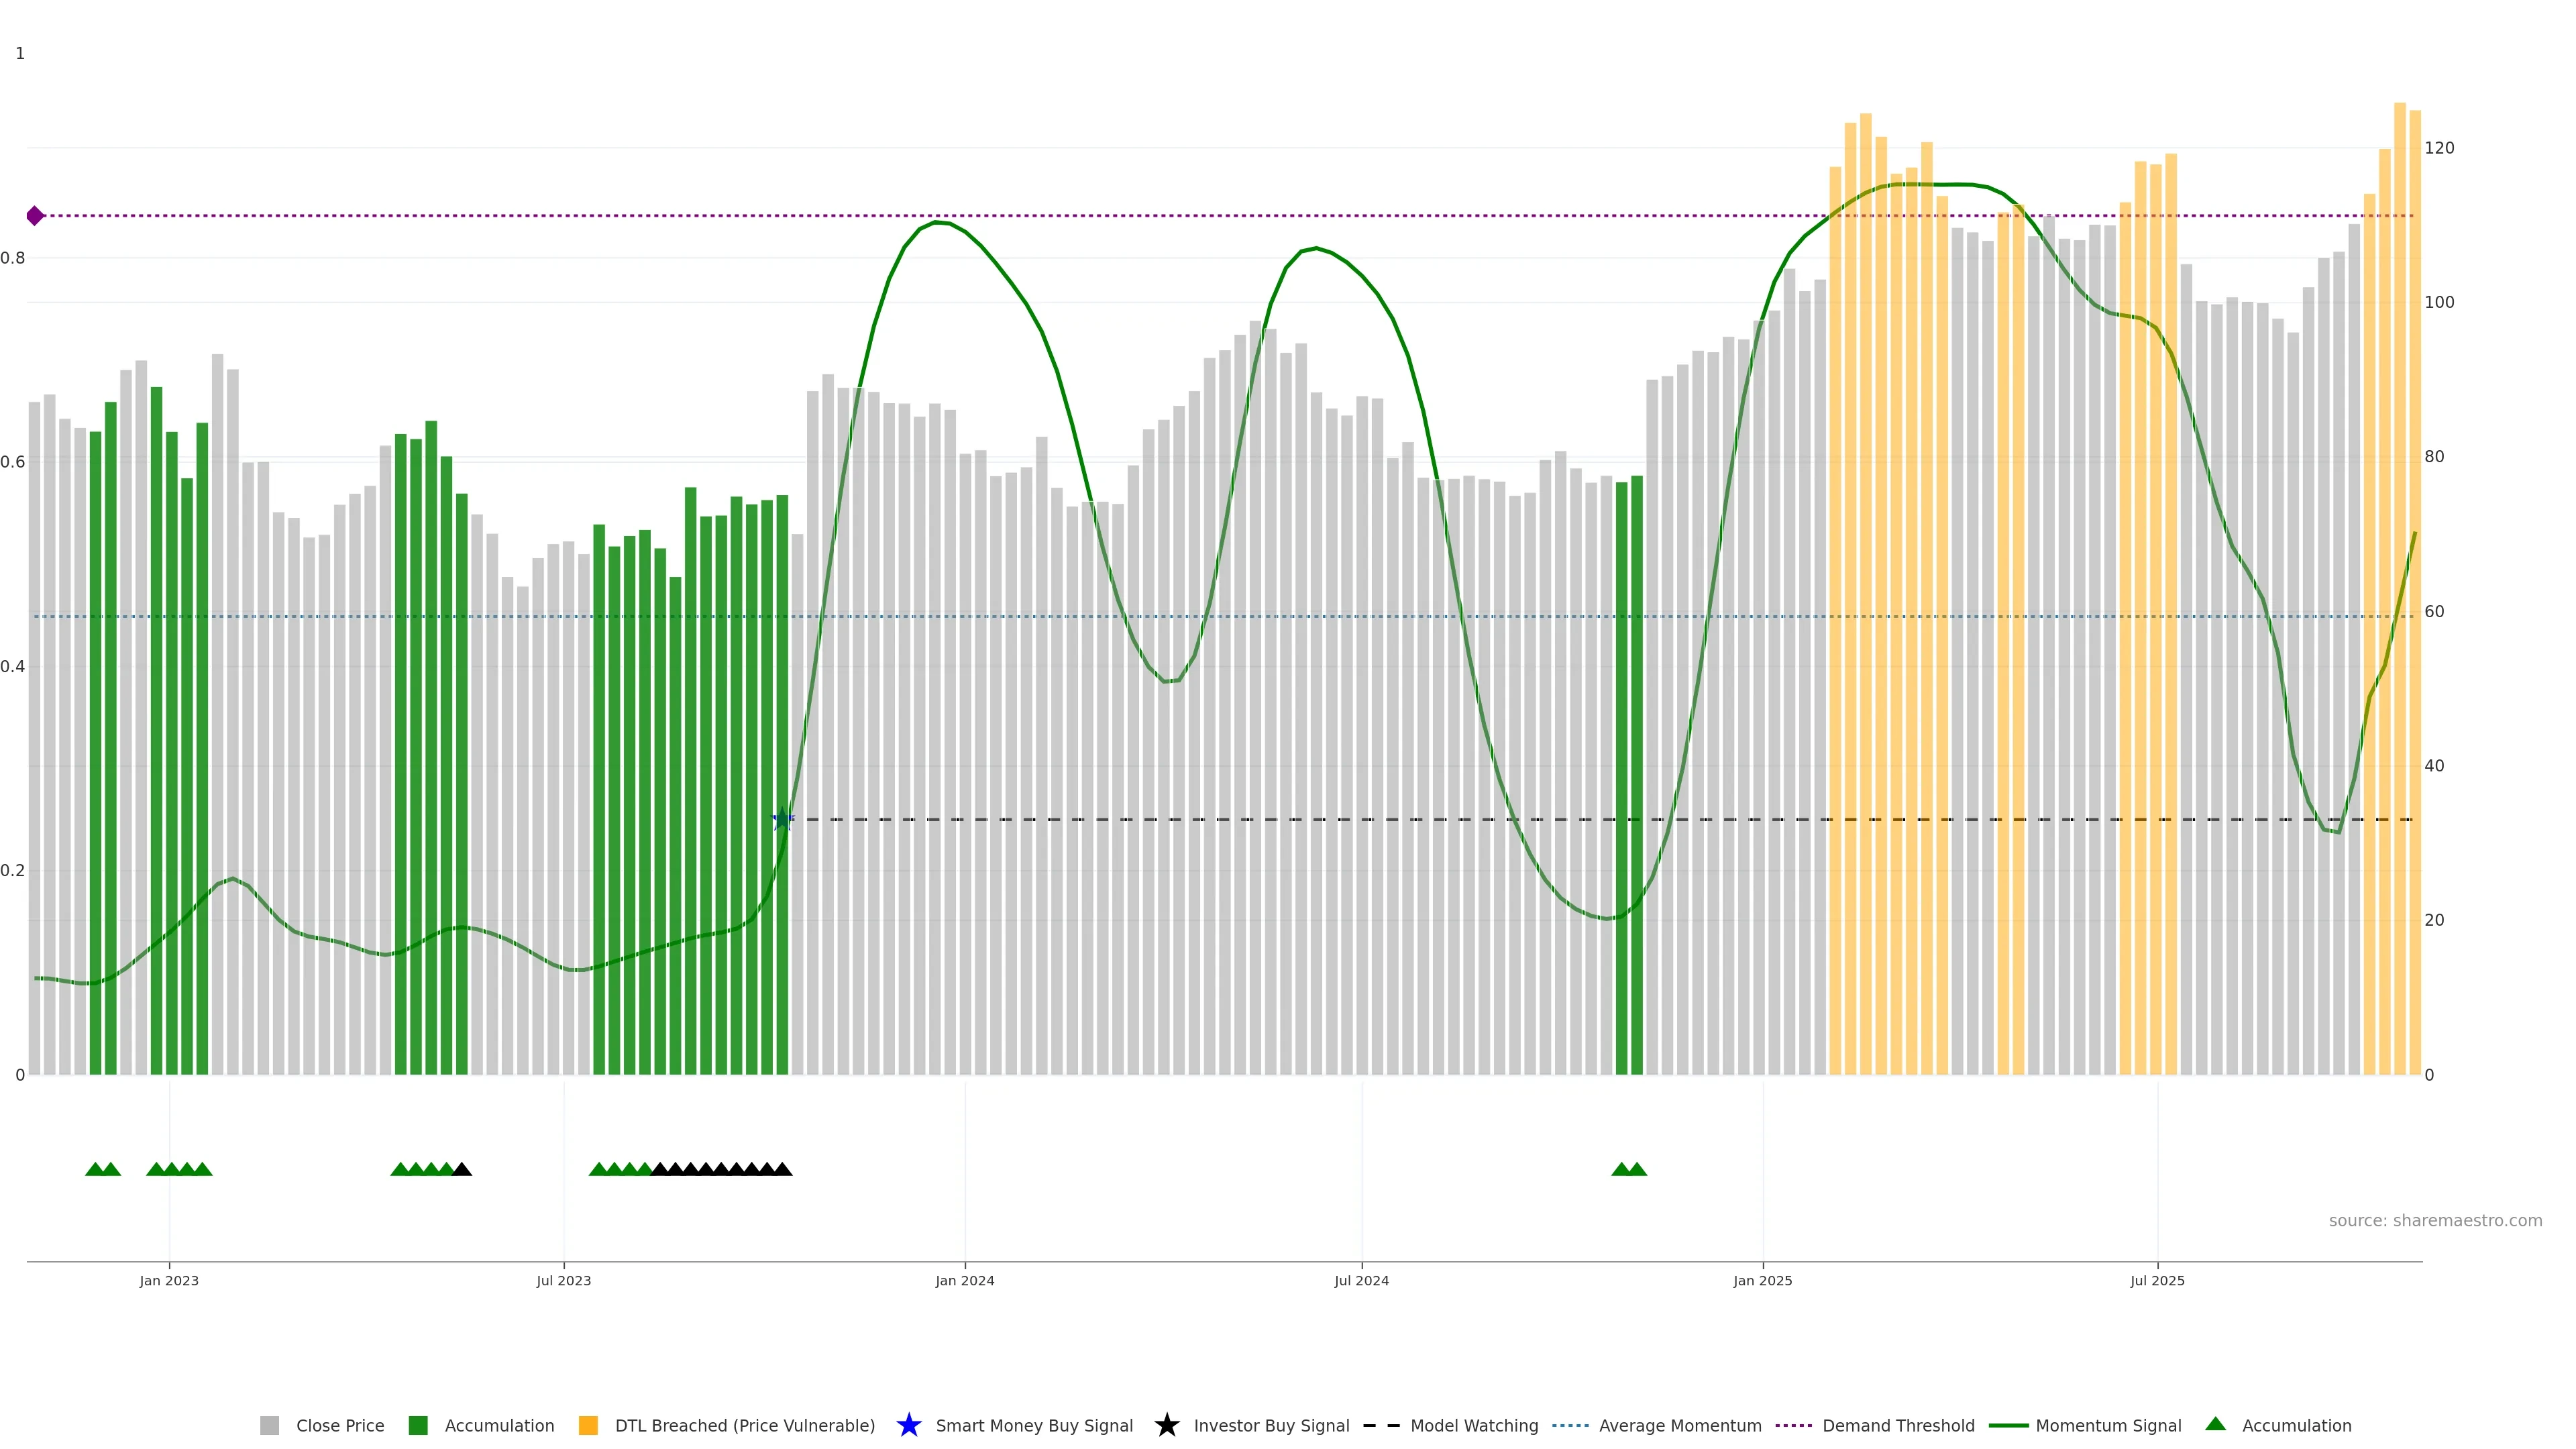Click the green Accumulation triangle legend icon

[2215, 1424]
